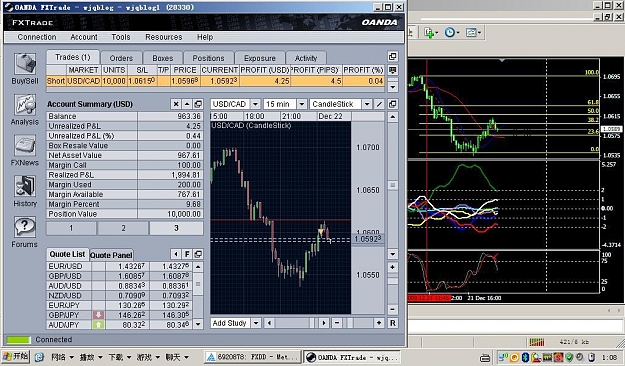Open the clock icon dropdown arrow in MetaTrader
Viewport: 625px width, 366px height.
tap(458, 32)
